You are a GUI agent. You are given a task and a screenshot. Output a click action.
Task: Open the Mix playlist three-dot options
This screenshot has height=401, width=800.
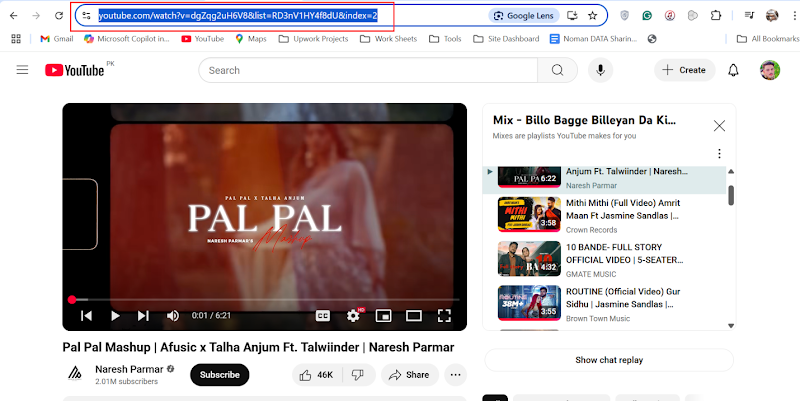(x=719, y=154)
